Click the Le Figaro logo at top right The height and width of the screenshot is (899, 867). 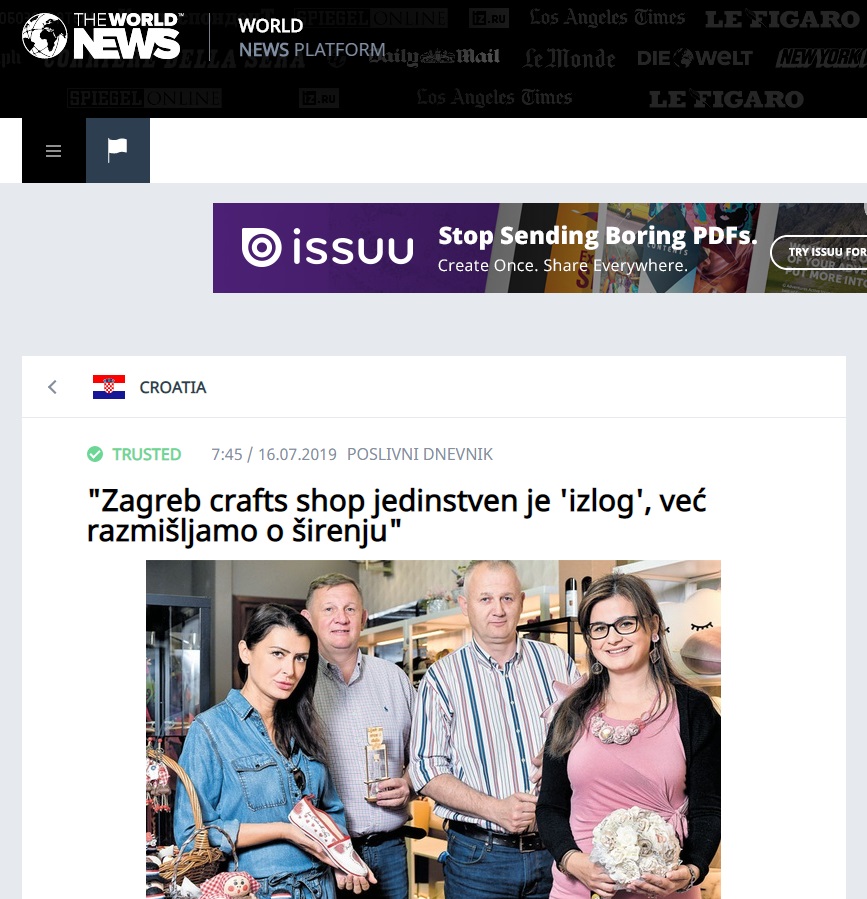click(x=782, y=19)
